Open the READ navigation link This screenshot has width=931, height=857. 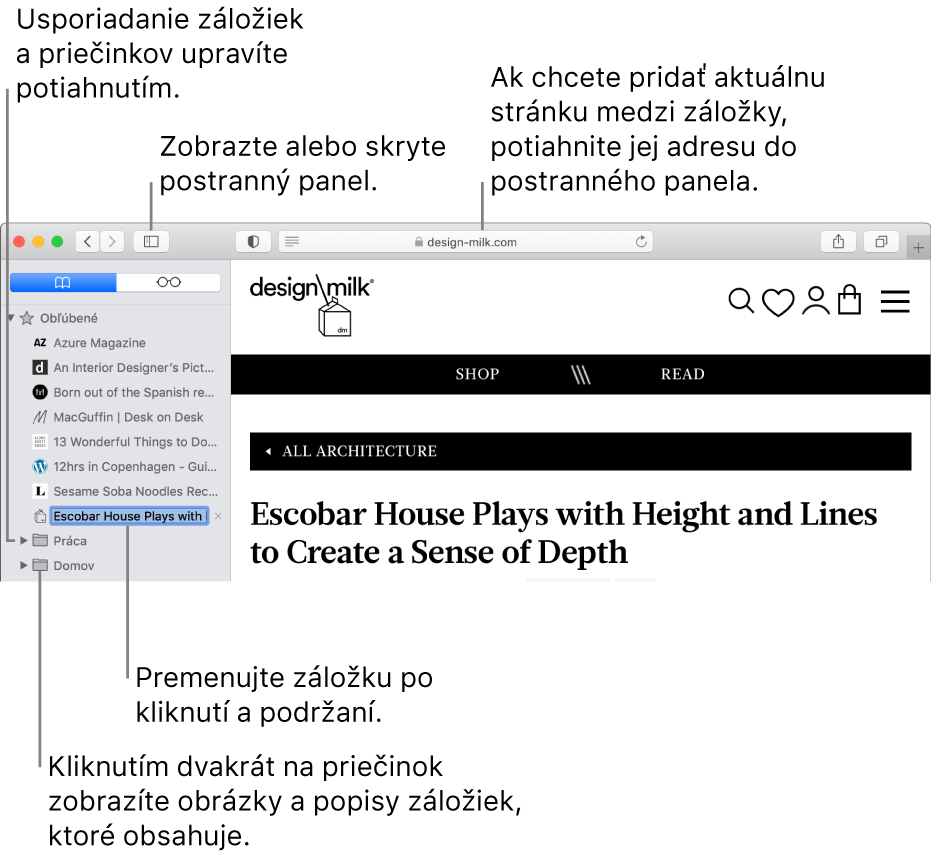682,375
